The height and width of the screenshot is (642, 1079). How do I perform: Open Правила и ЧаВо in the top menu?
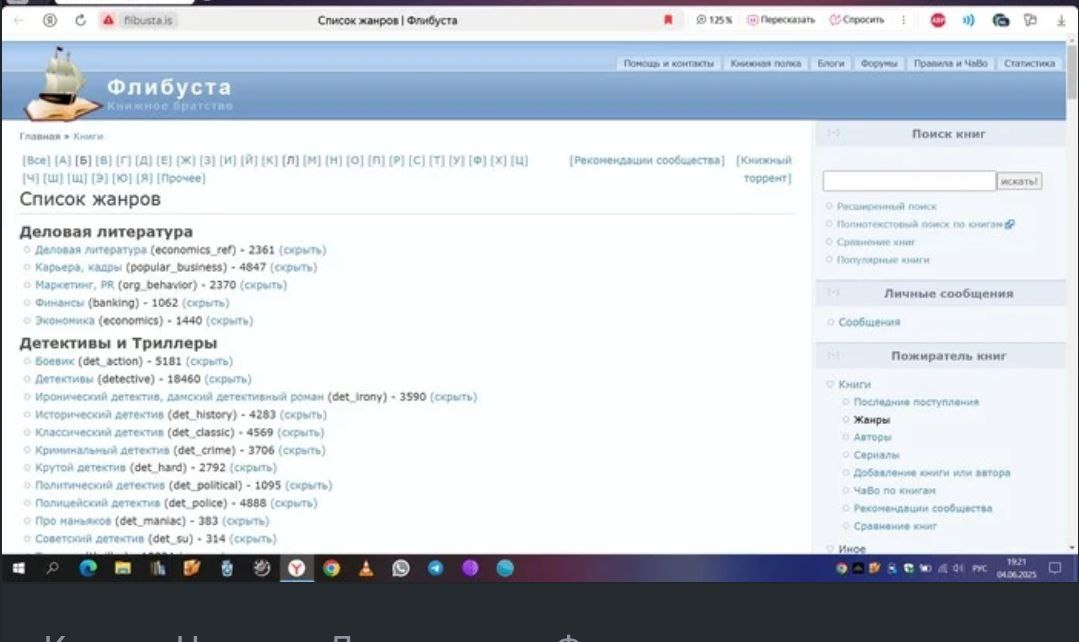pos(950,63)
